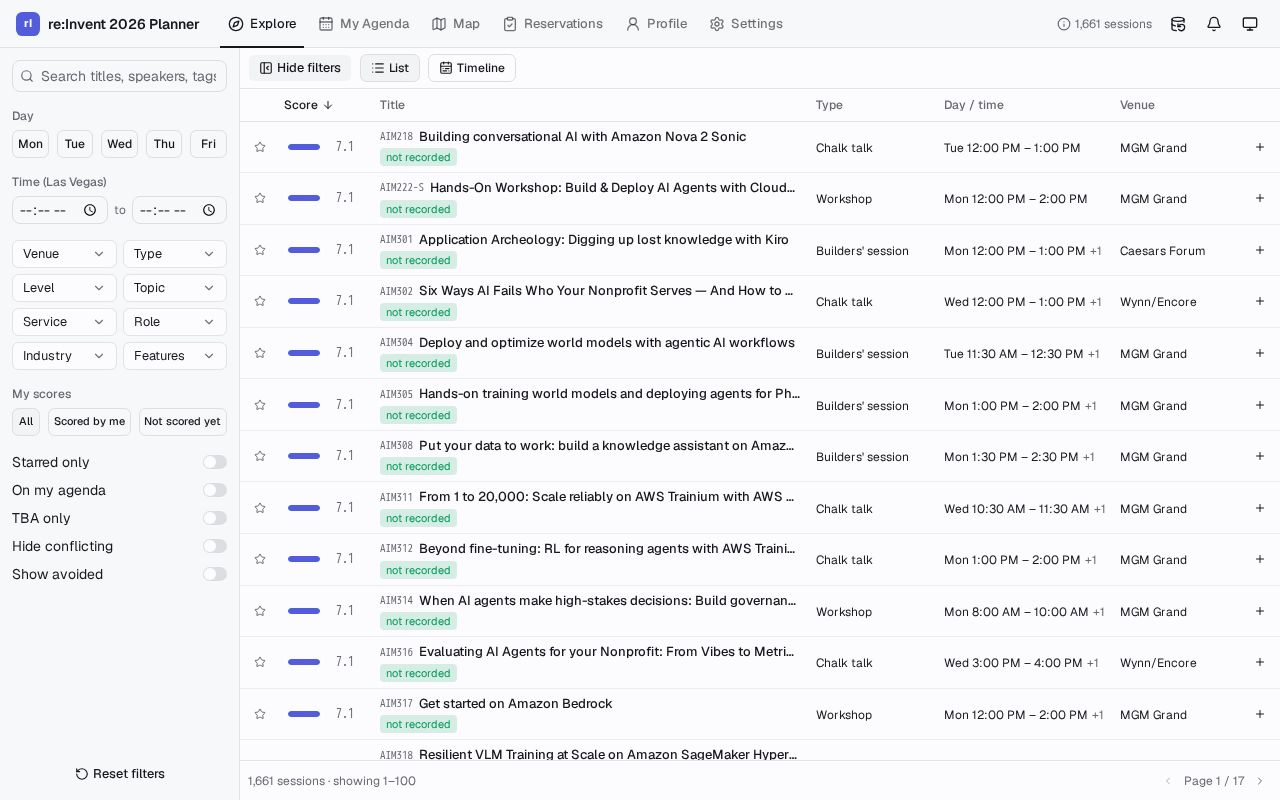
Task: Click the AIM304 score bar indicator
Action: [304, 353]
